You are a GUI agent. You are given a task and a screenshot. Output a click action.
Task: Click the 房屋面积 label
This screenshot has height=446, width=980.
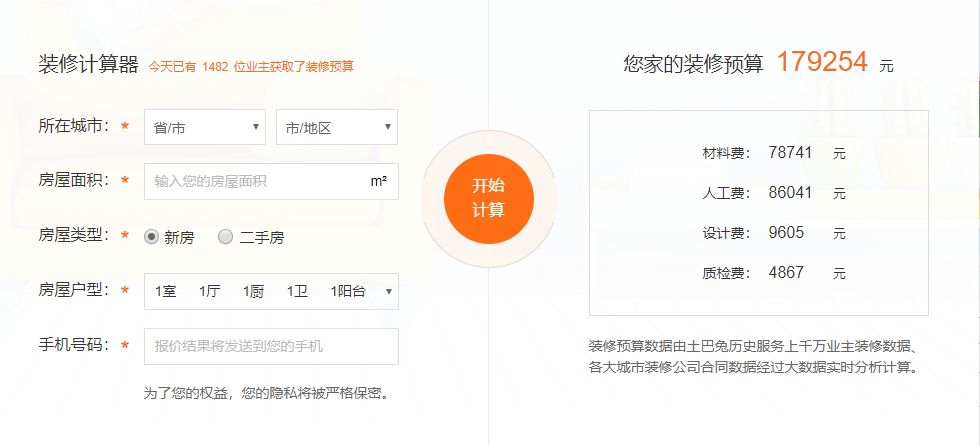pos(74,181)
